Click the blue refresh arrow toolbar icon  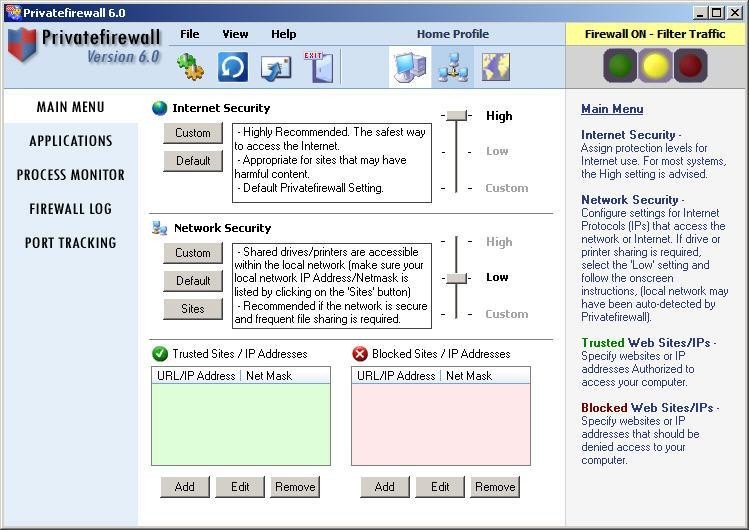(x=233, y=67)
